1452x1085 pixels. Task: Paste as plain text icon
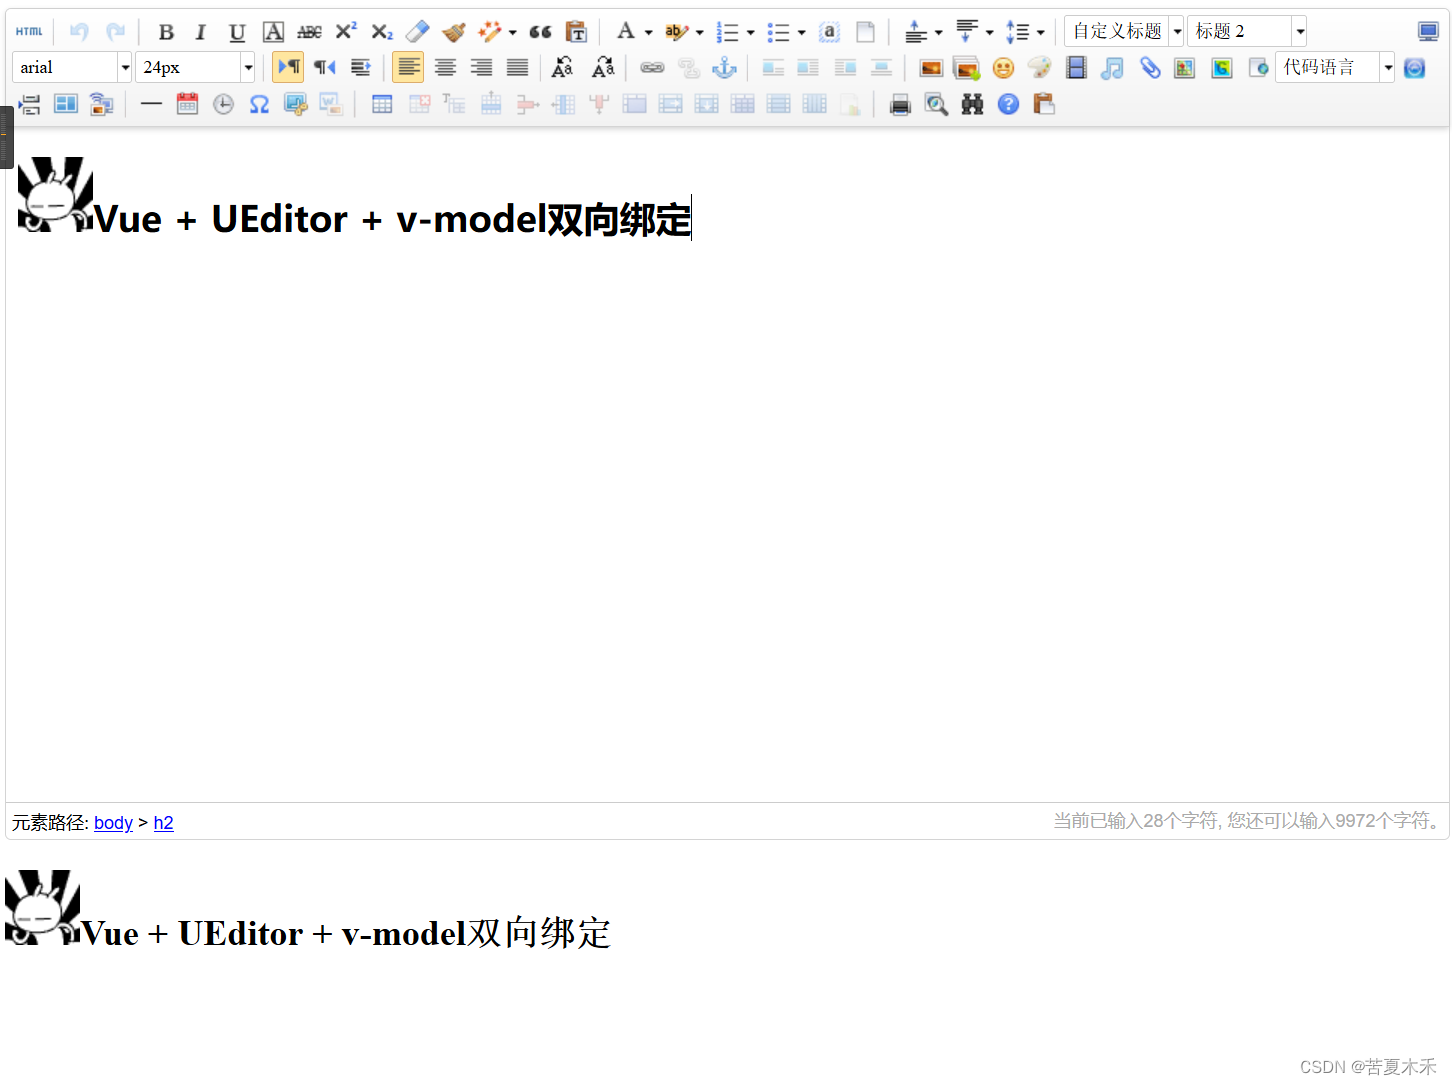576,32
